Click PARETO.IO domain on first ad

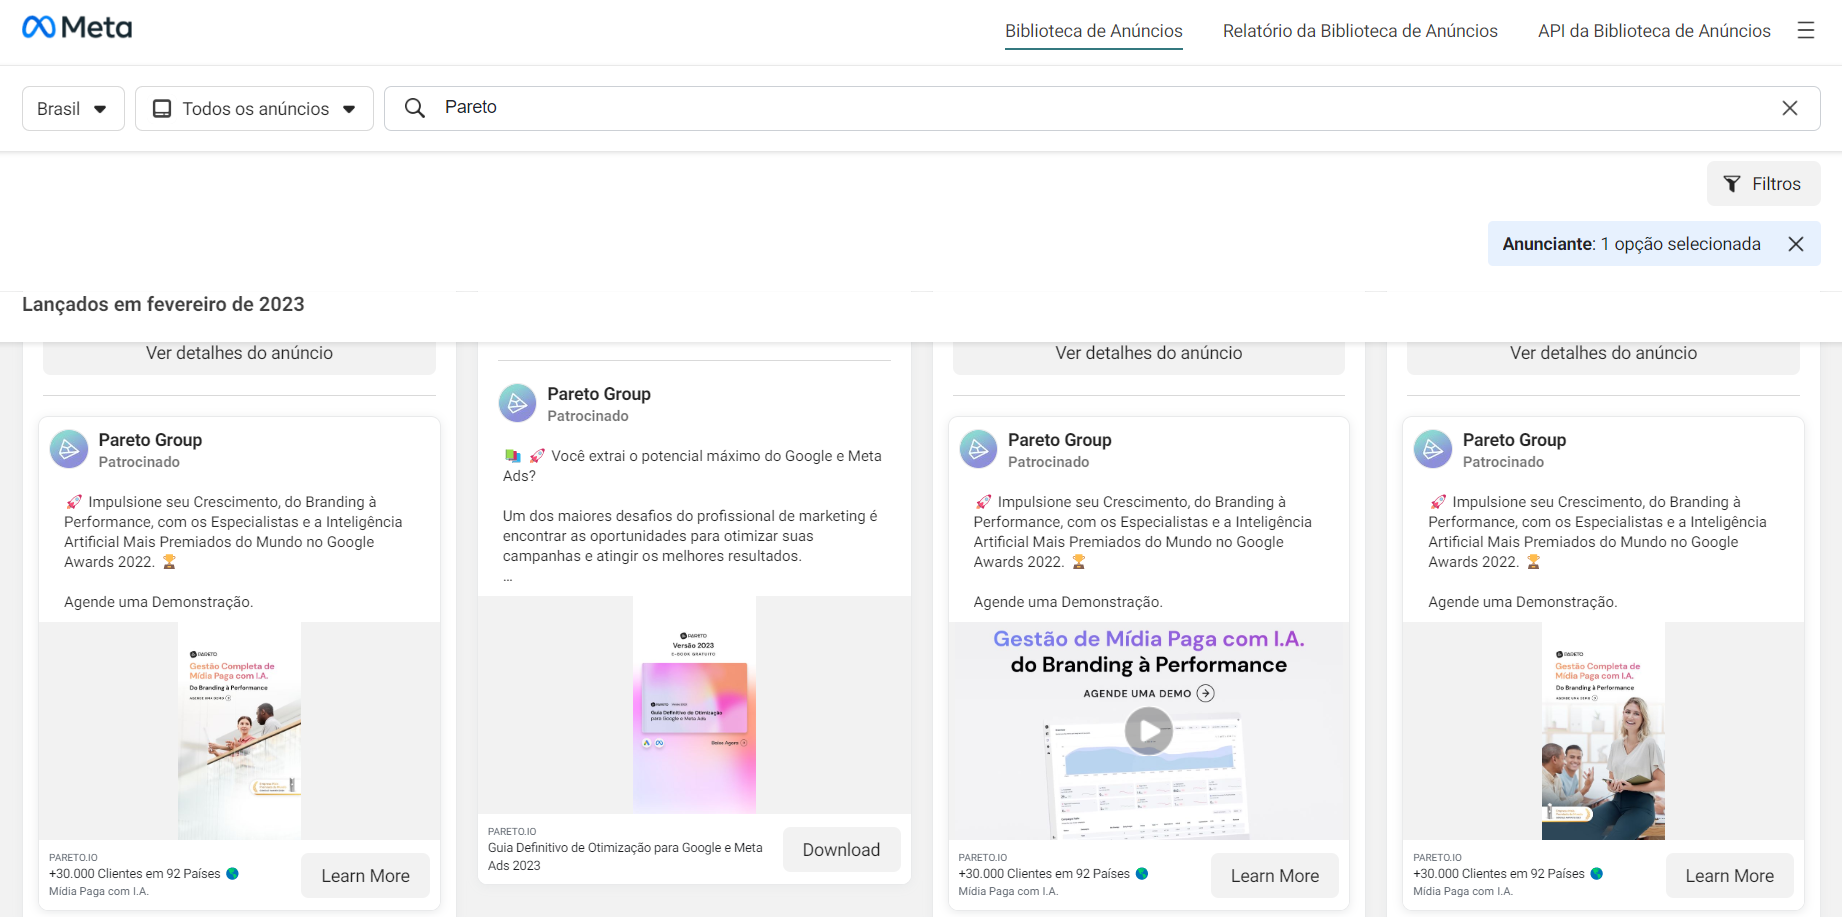pos(73,858)
